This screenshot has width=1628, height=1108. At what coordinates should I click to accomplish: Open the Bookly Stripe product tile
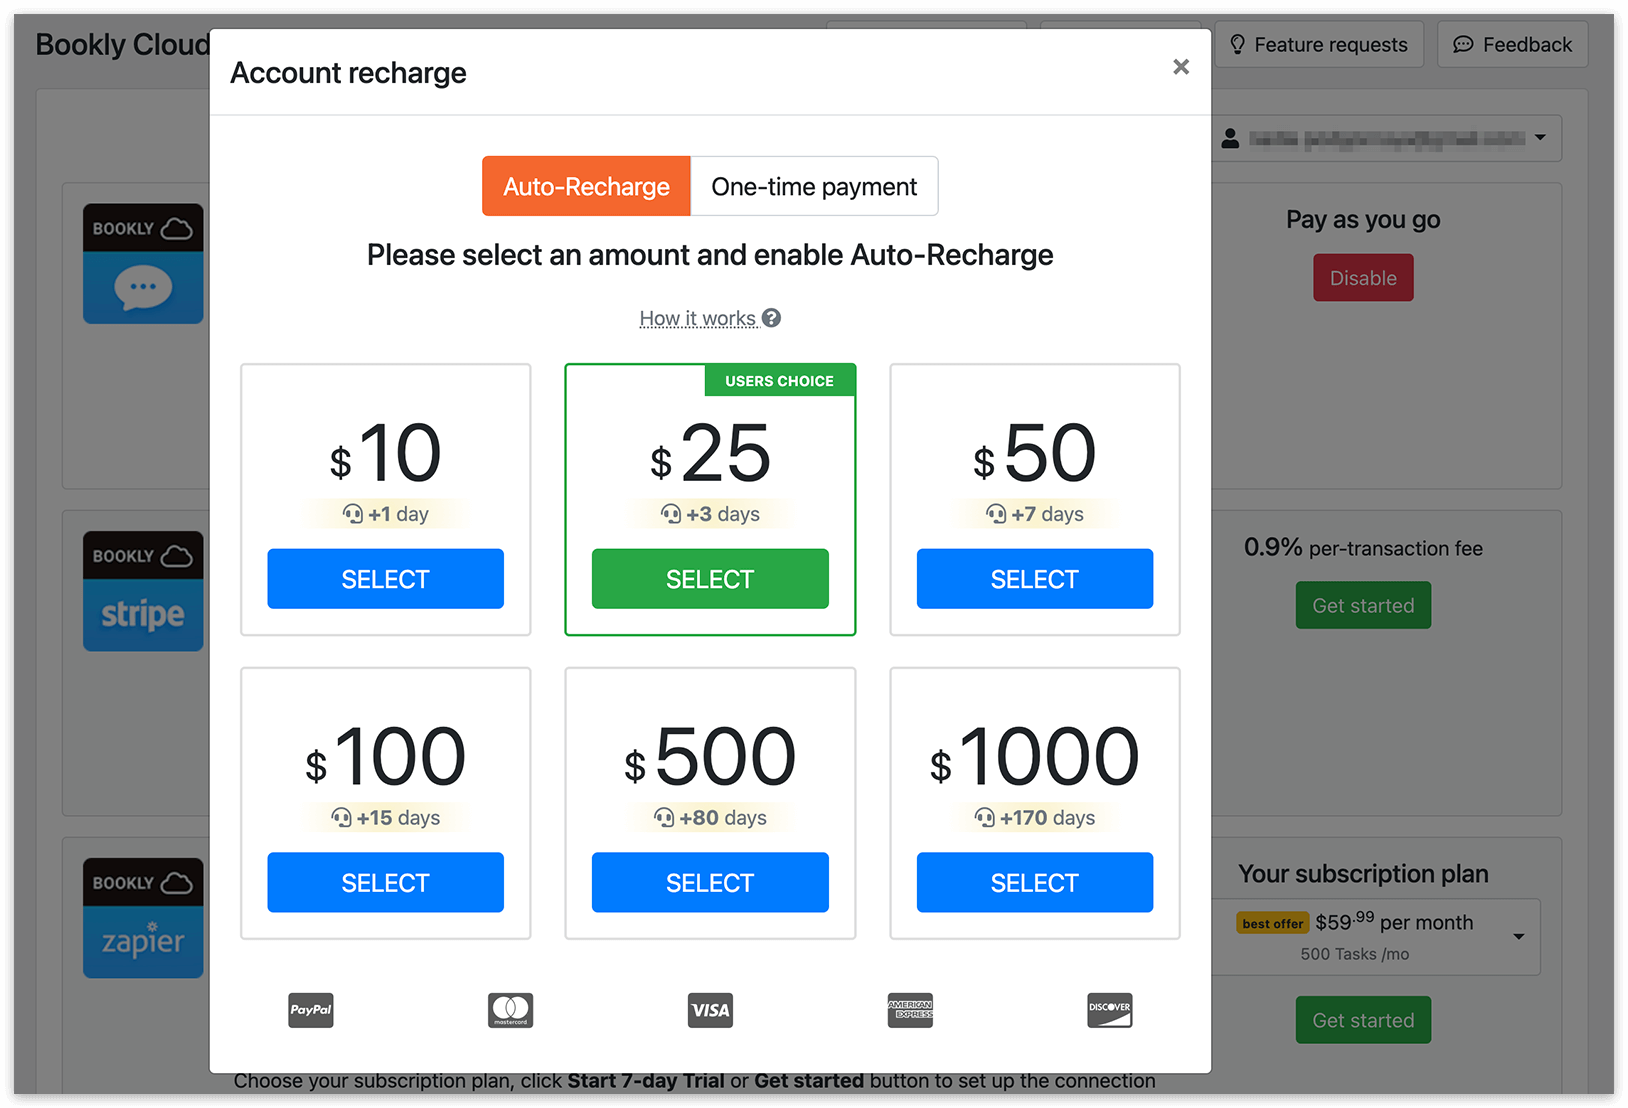(x=143, y=591)
